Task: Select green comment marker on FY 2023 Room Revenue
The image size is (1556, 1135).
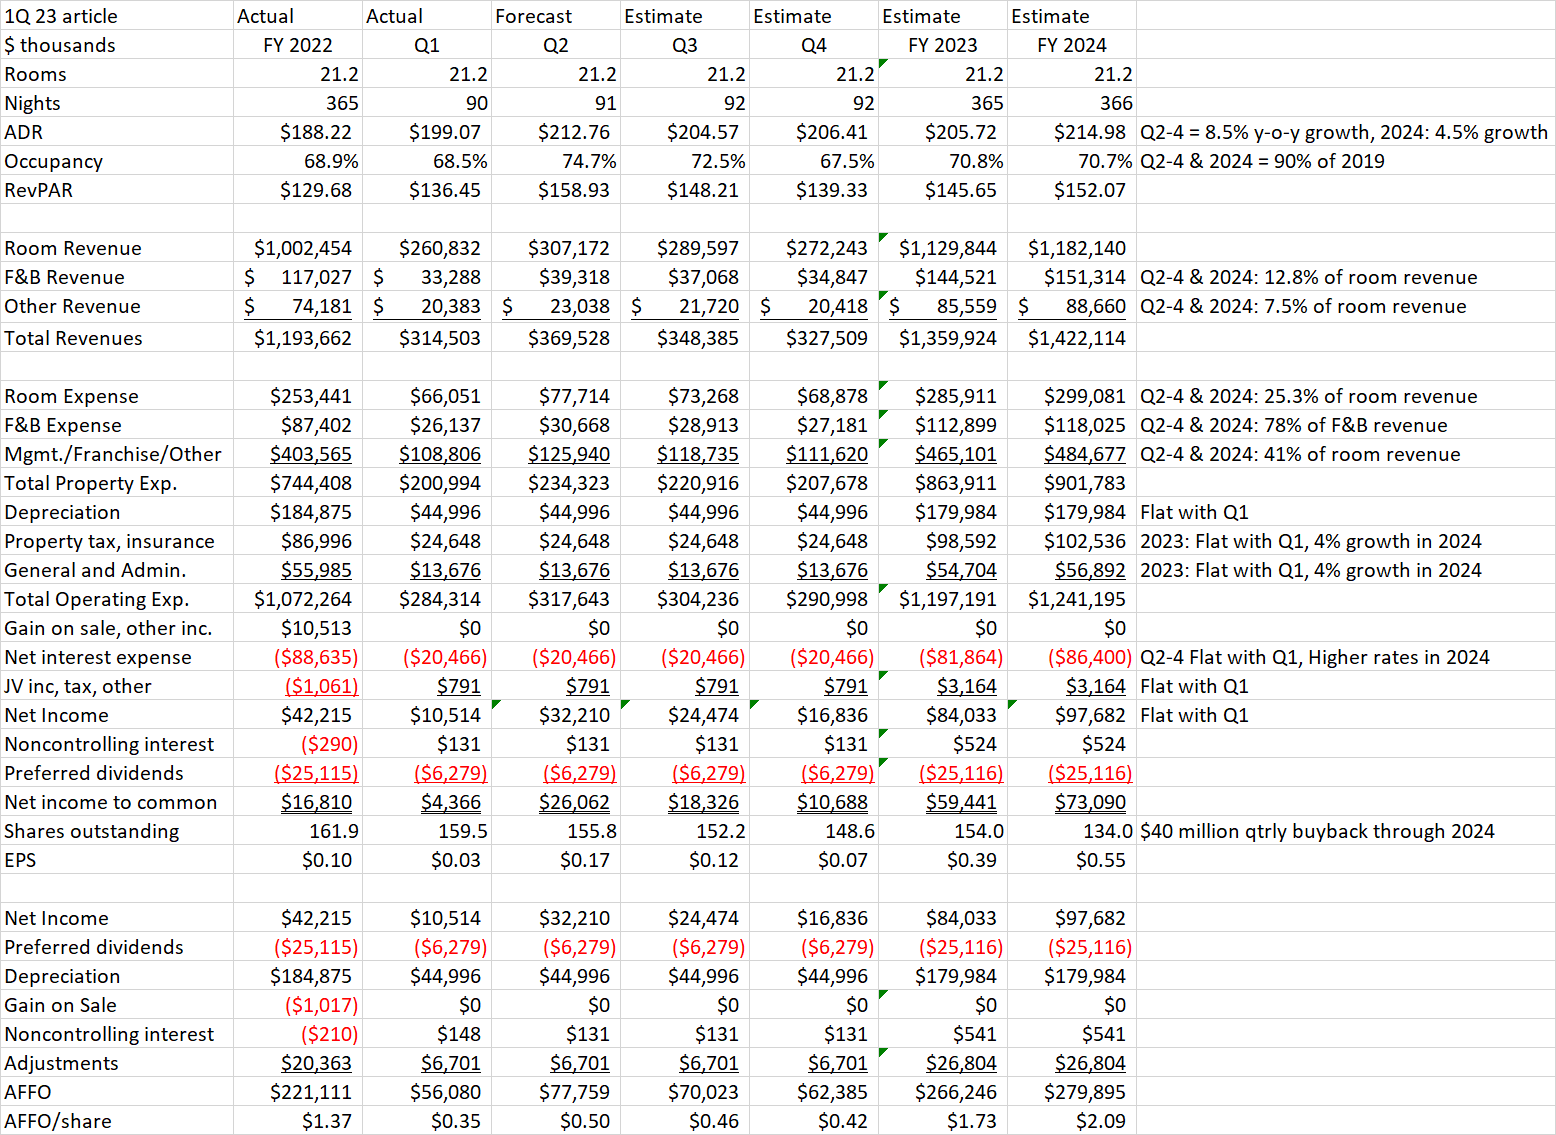Action: (x=881, y=240)
